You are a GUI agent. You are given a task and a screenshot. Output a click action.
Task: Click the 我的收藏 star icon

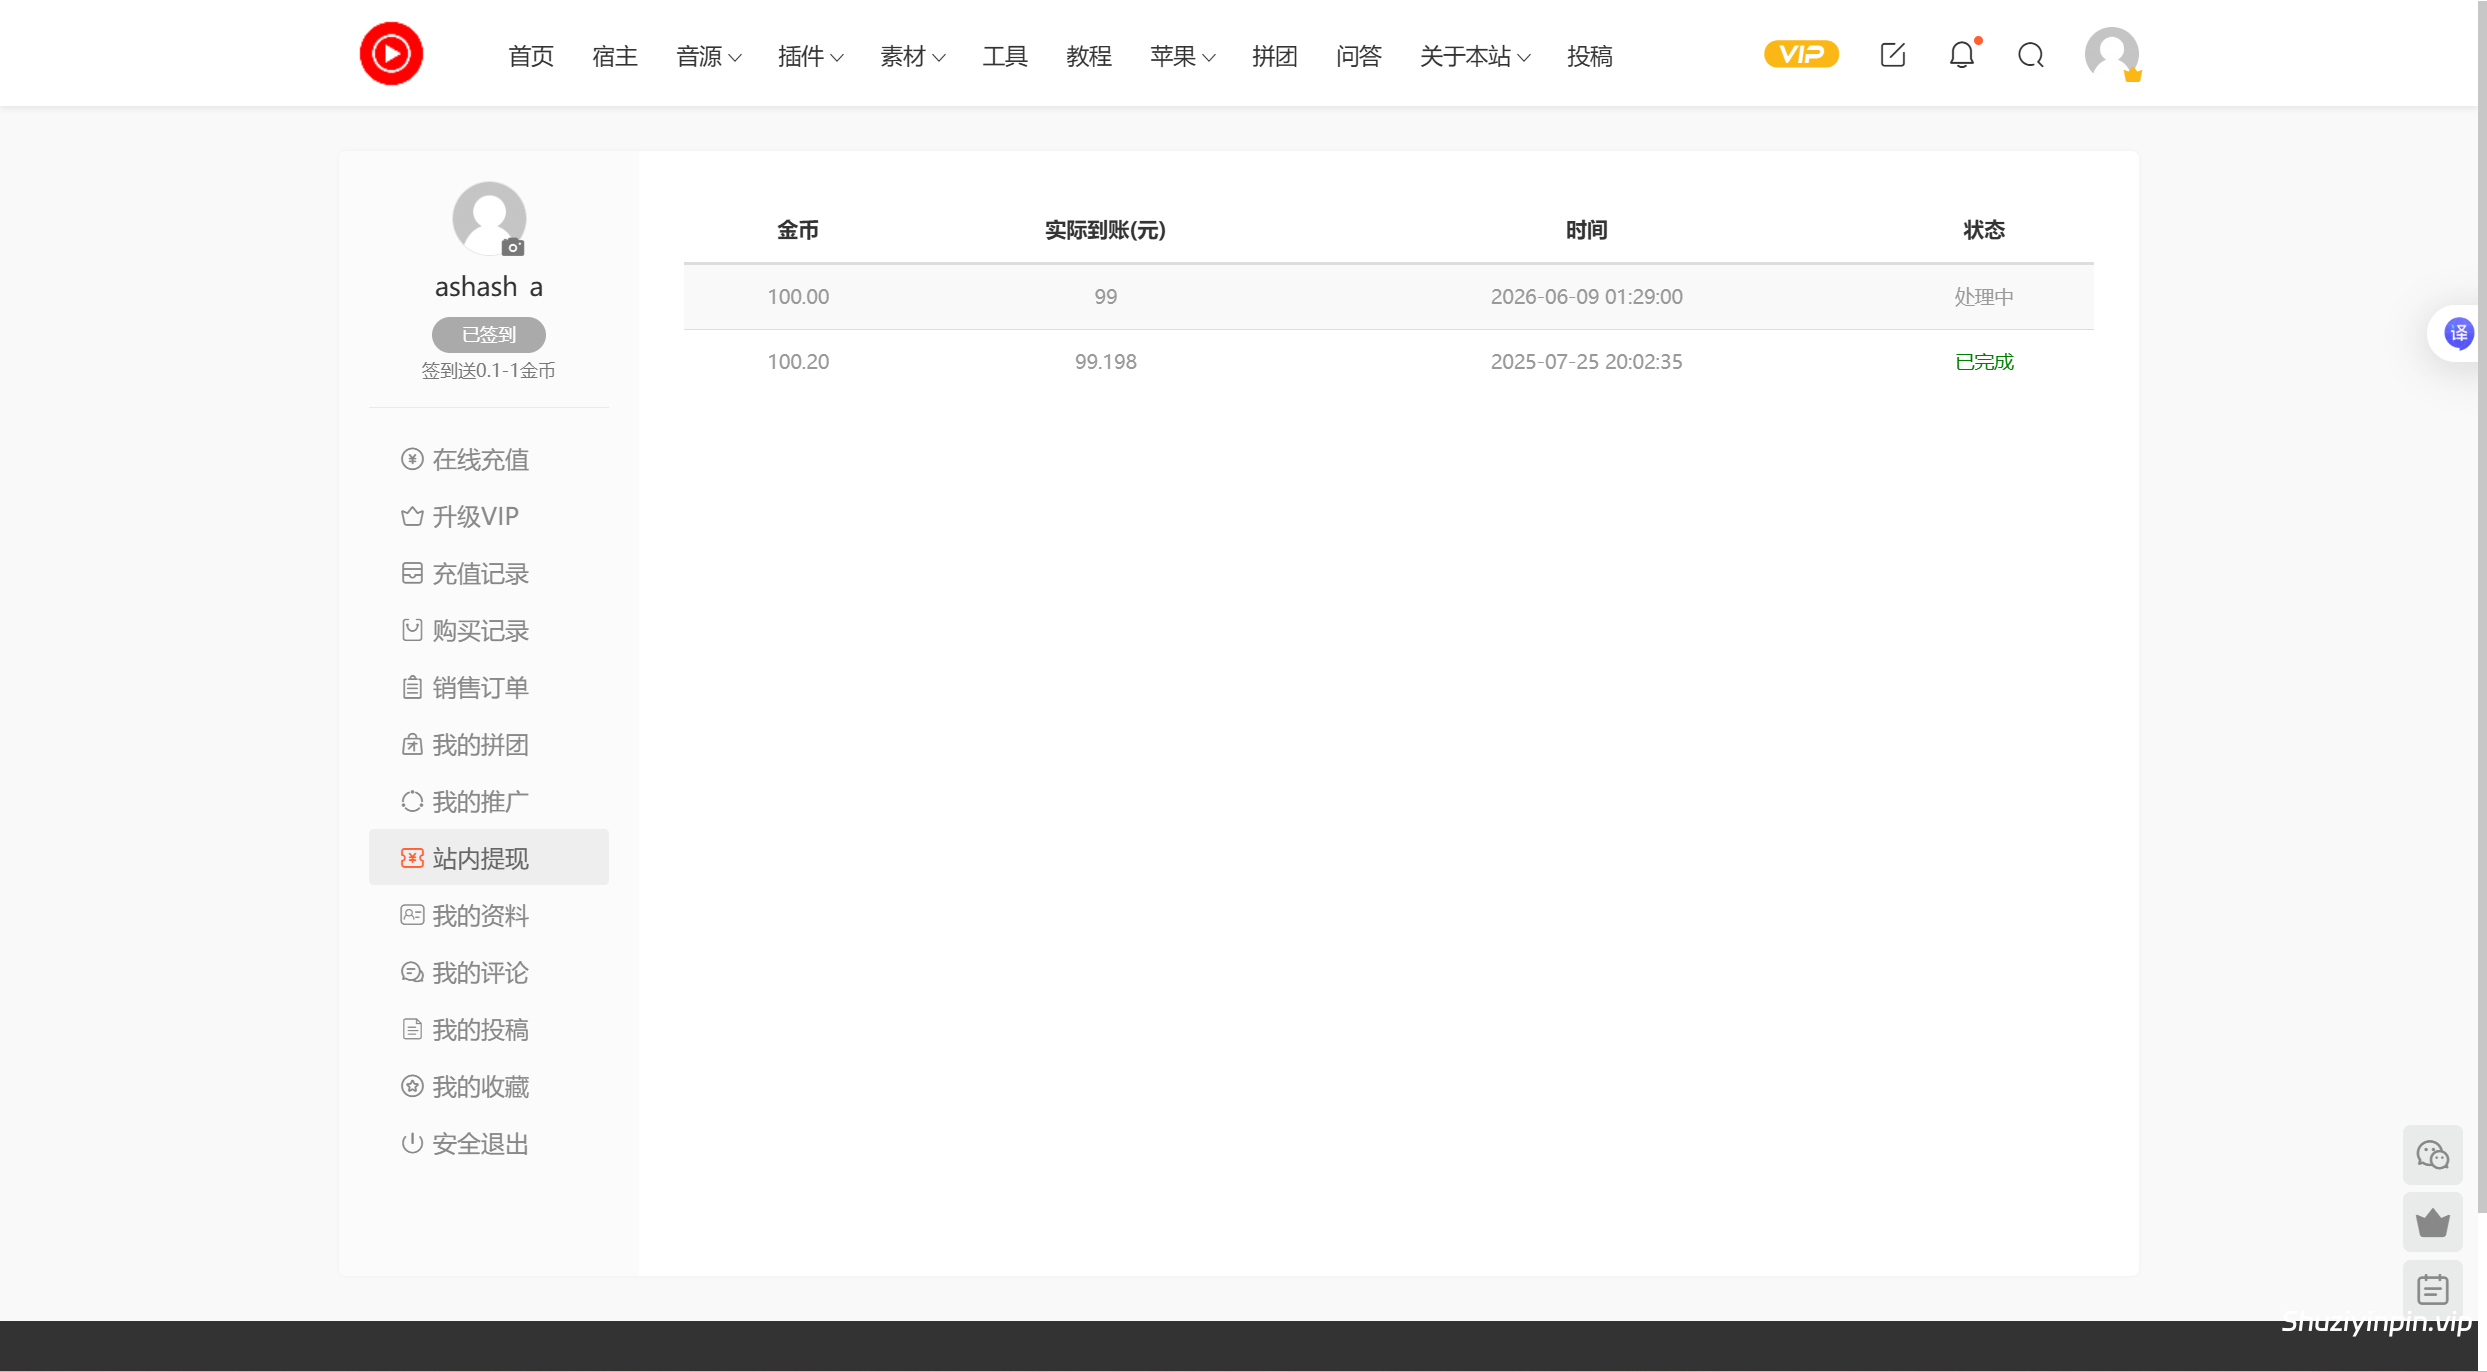pyautogui.click(x=412, y=1086)
